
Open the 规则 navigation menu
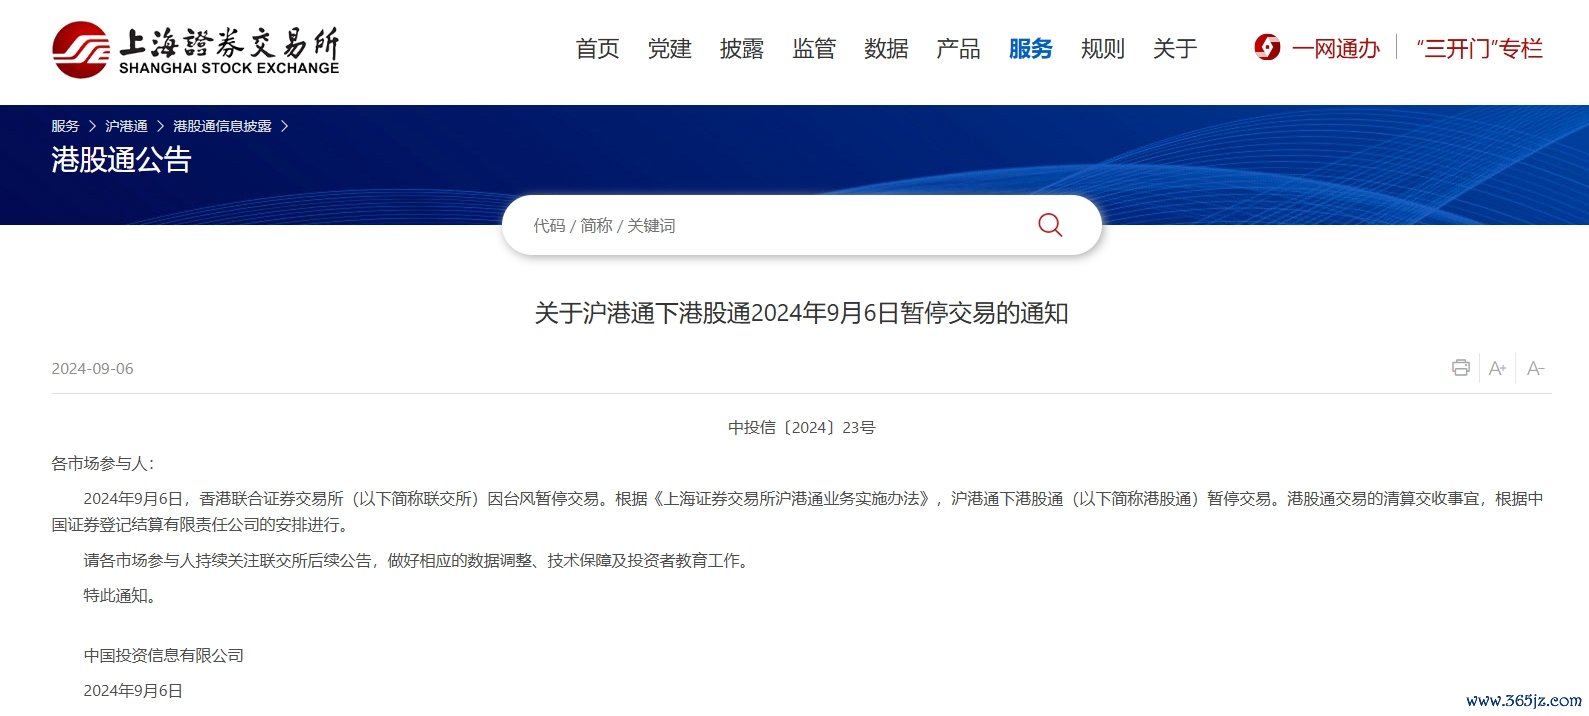[1102, 49]
